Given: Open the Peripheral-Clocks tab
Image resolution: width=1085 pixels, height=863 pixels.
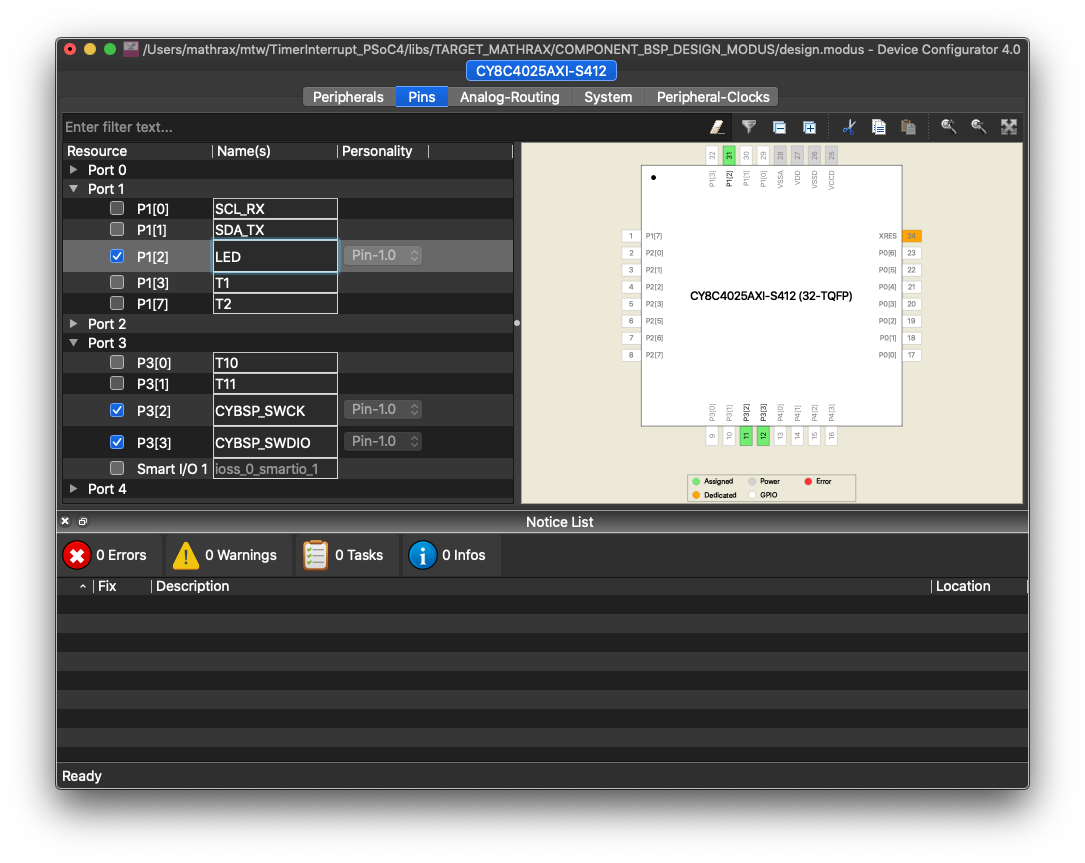Looking at the screenshot, I should pos(713,97).
